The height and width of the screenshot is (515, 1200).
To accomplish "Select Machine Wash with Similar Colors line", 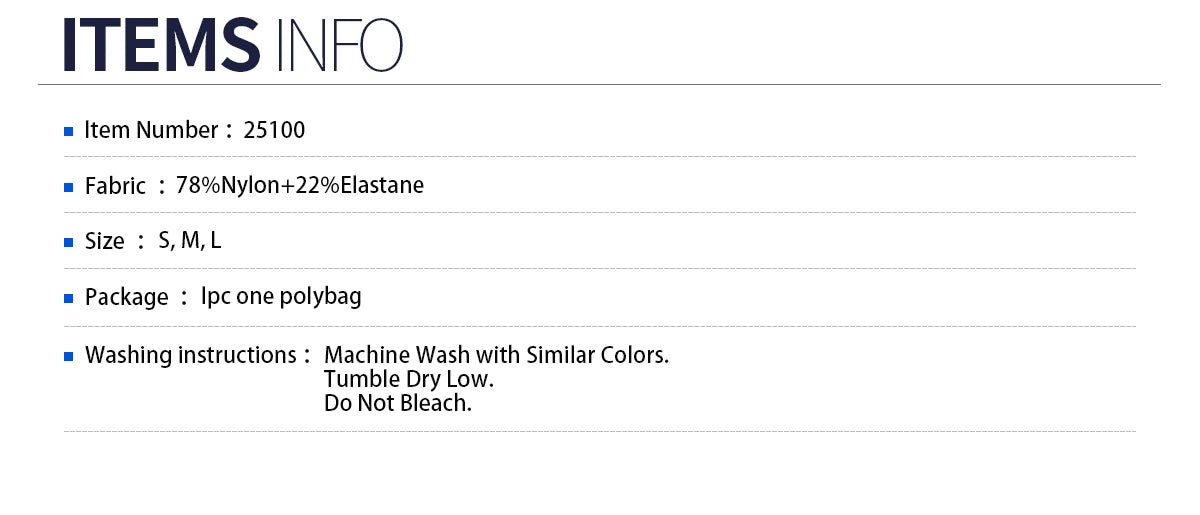I will 497,355.
